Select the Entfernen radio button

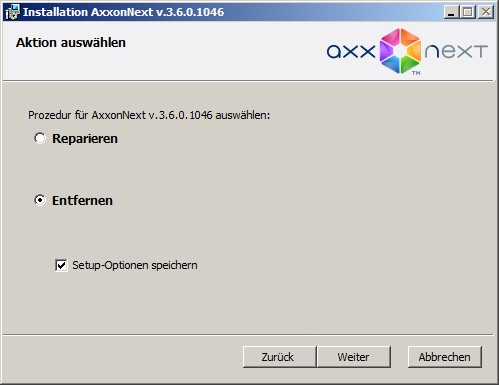tap(40, 200)
